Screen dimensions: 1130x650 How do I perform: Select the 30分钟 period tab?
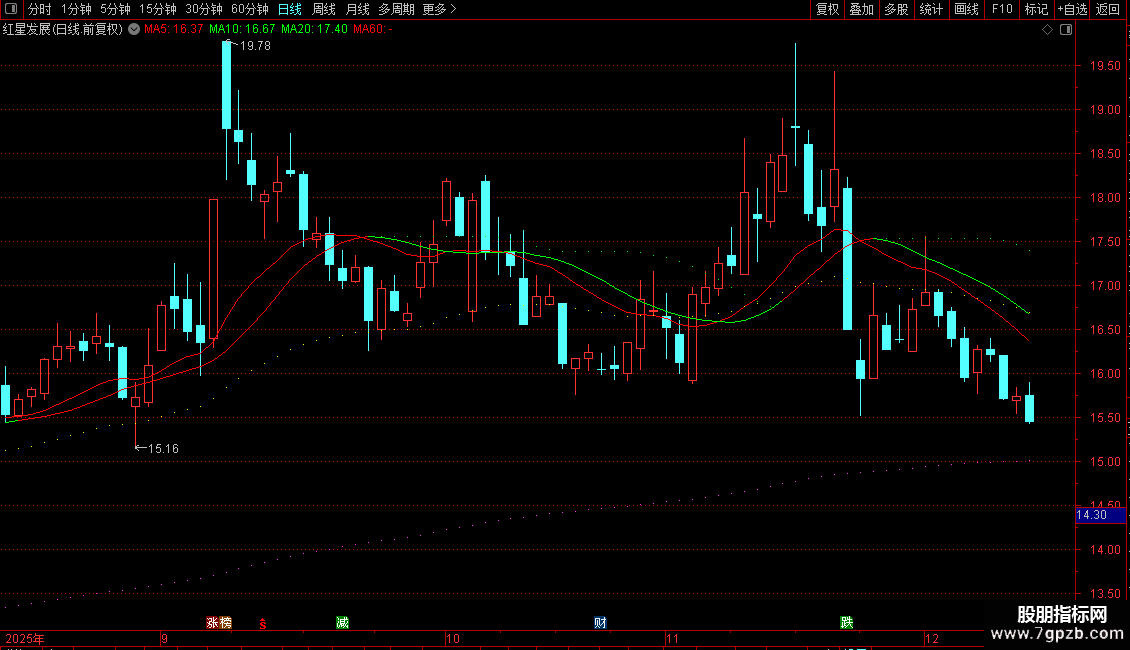tap(204, 9)
